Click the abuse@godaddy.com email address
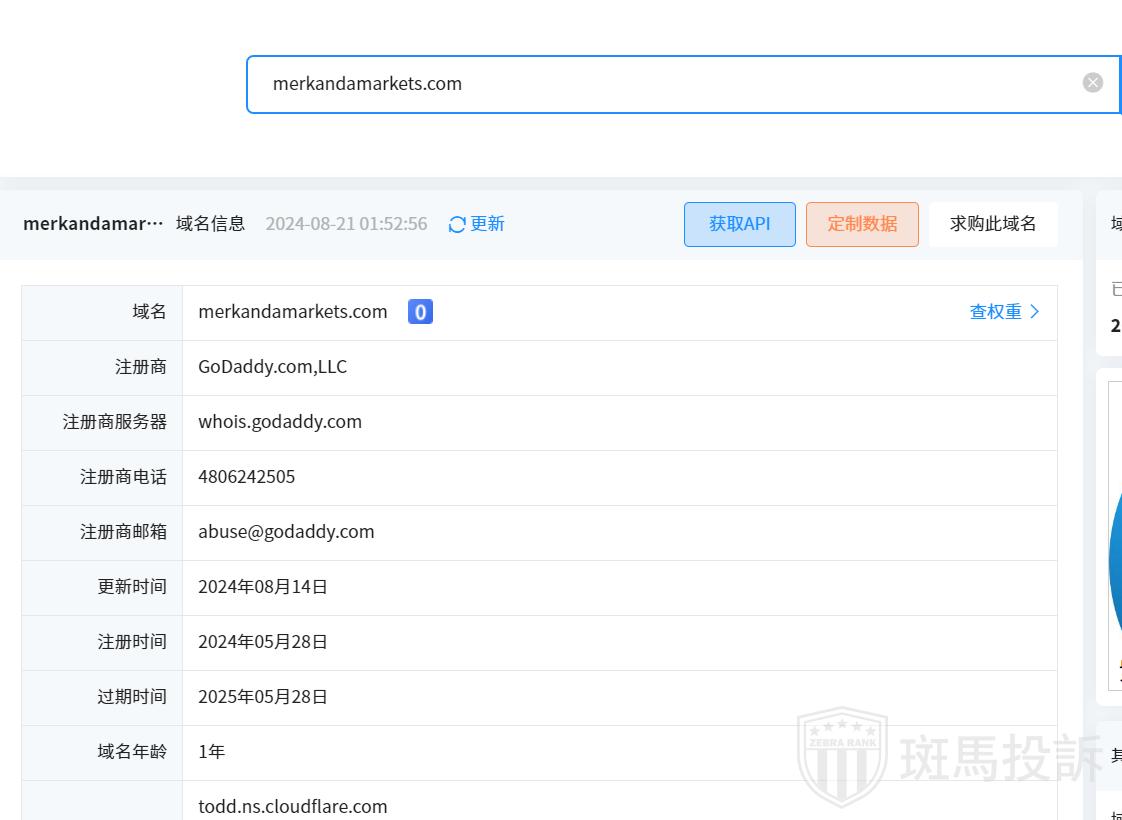 286,532
